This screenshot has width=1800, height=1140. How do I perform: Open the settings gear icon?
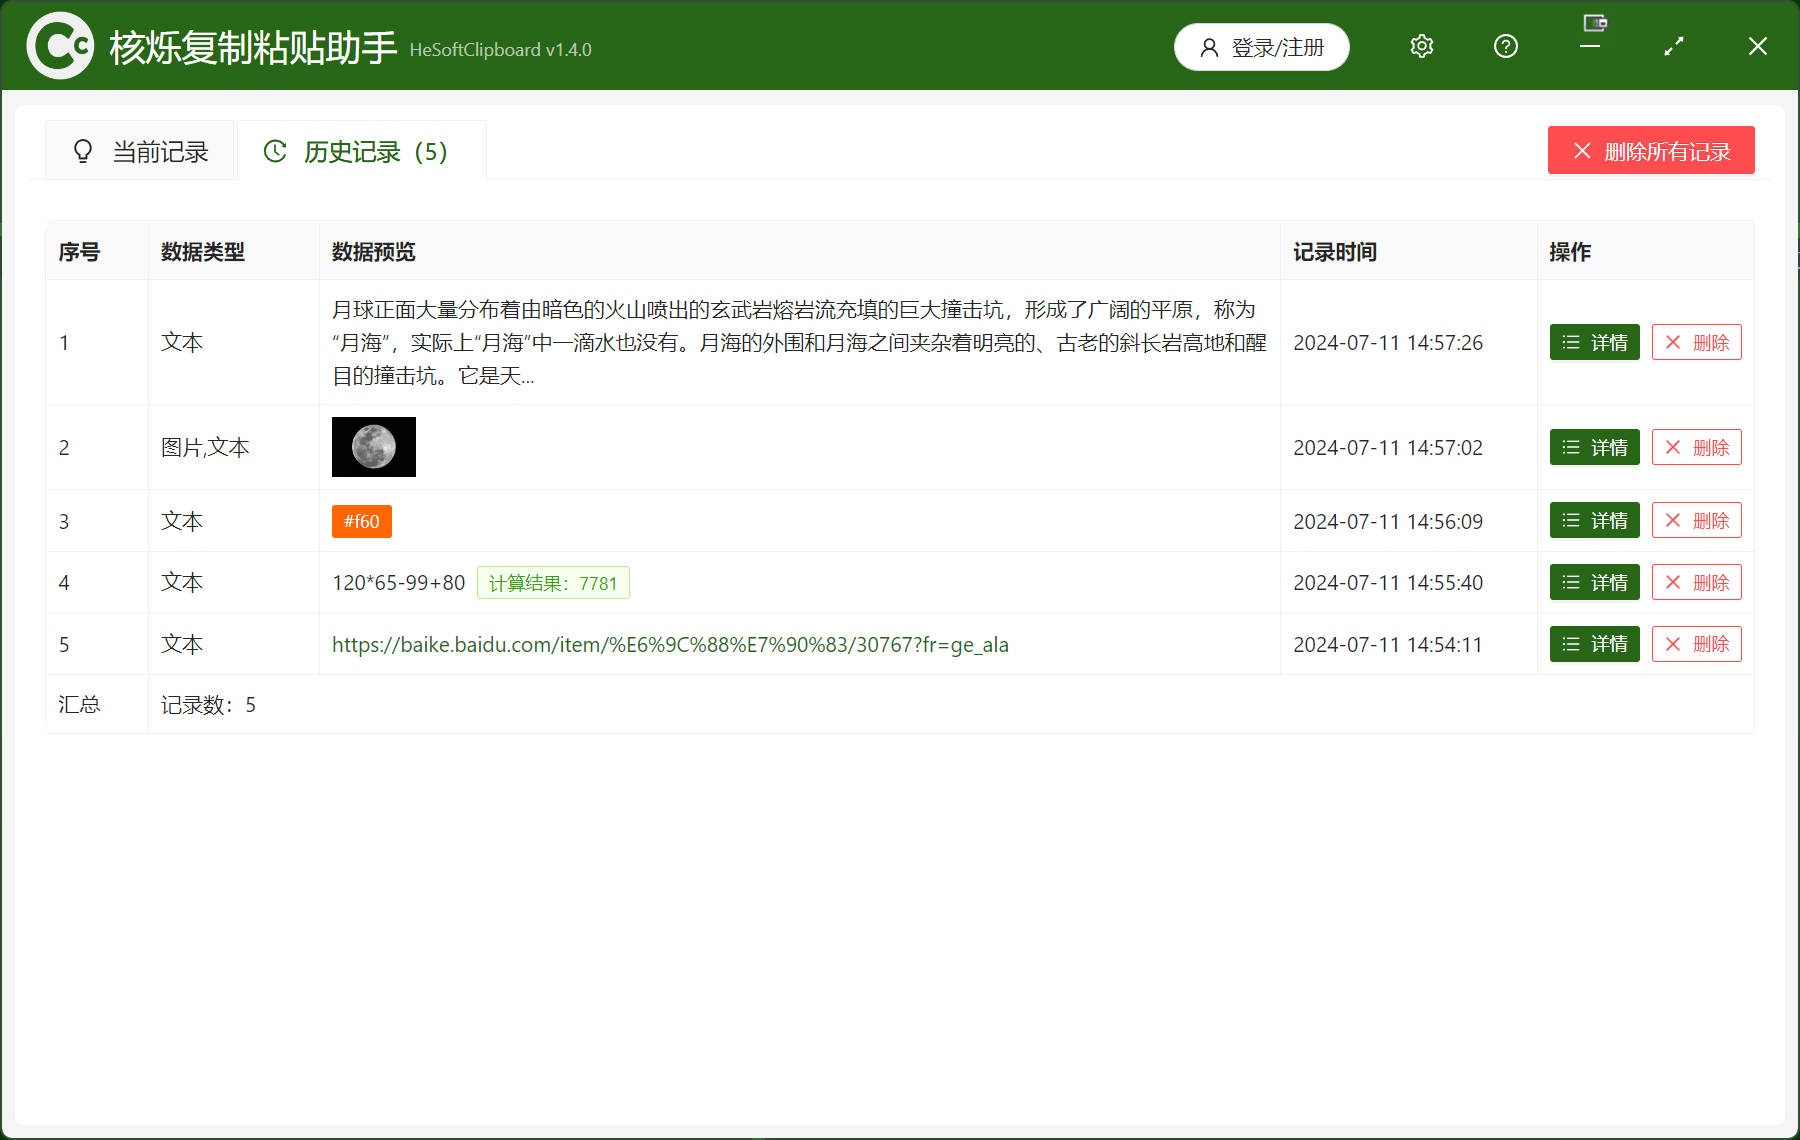click(x=1421, y=46)
